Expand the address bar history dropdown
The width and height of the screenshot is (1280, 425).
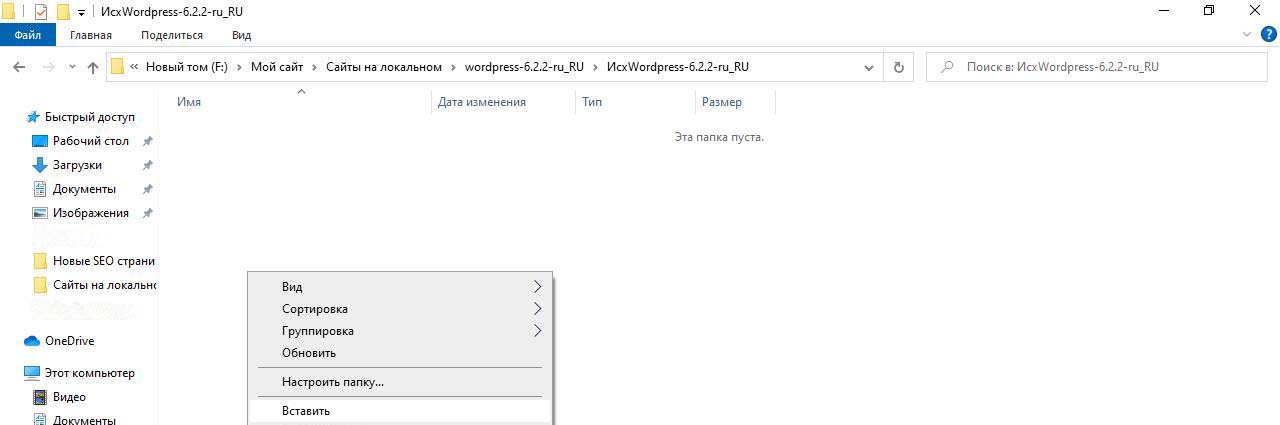coord(869,67)
